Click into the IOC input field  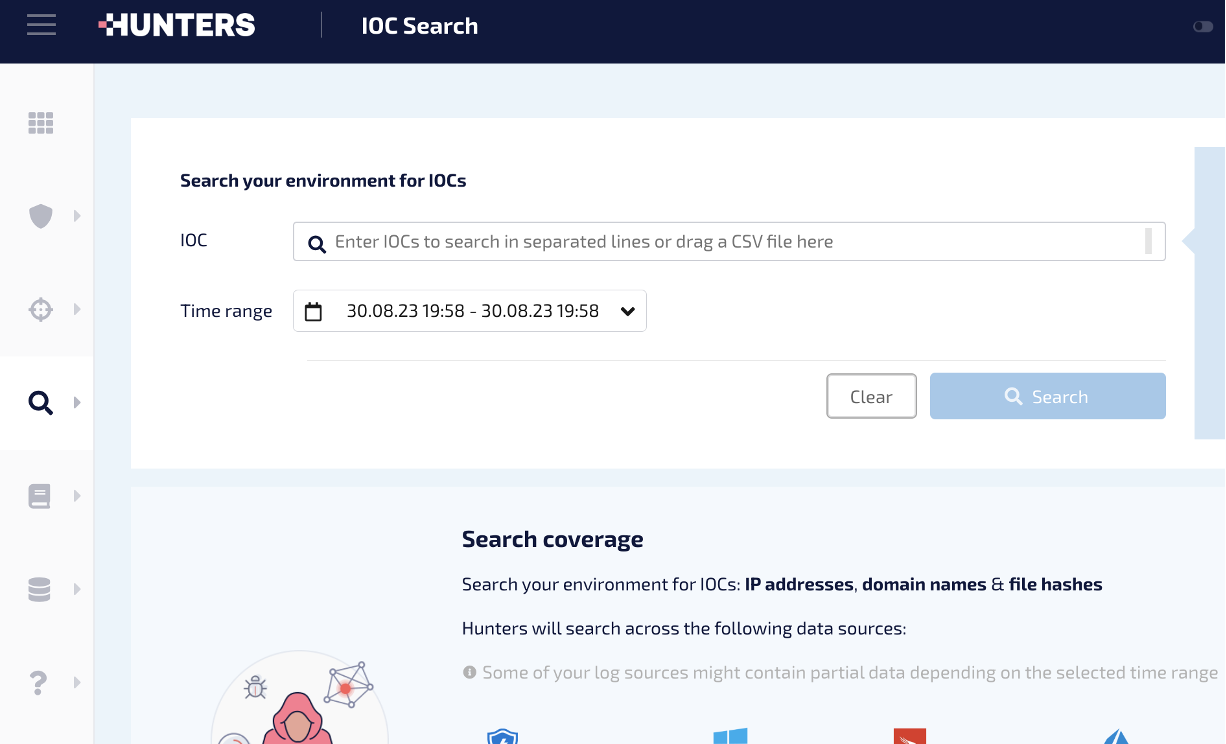(x=730, y=242)
